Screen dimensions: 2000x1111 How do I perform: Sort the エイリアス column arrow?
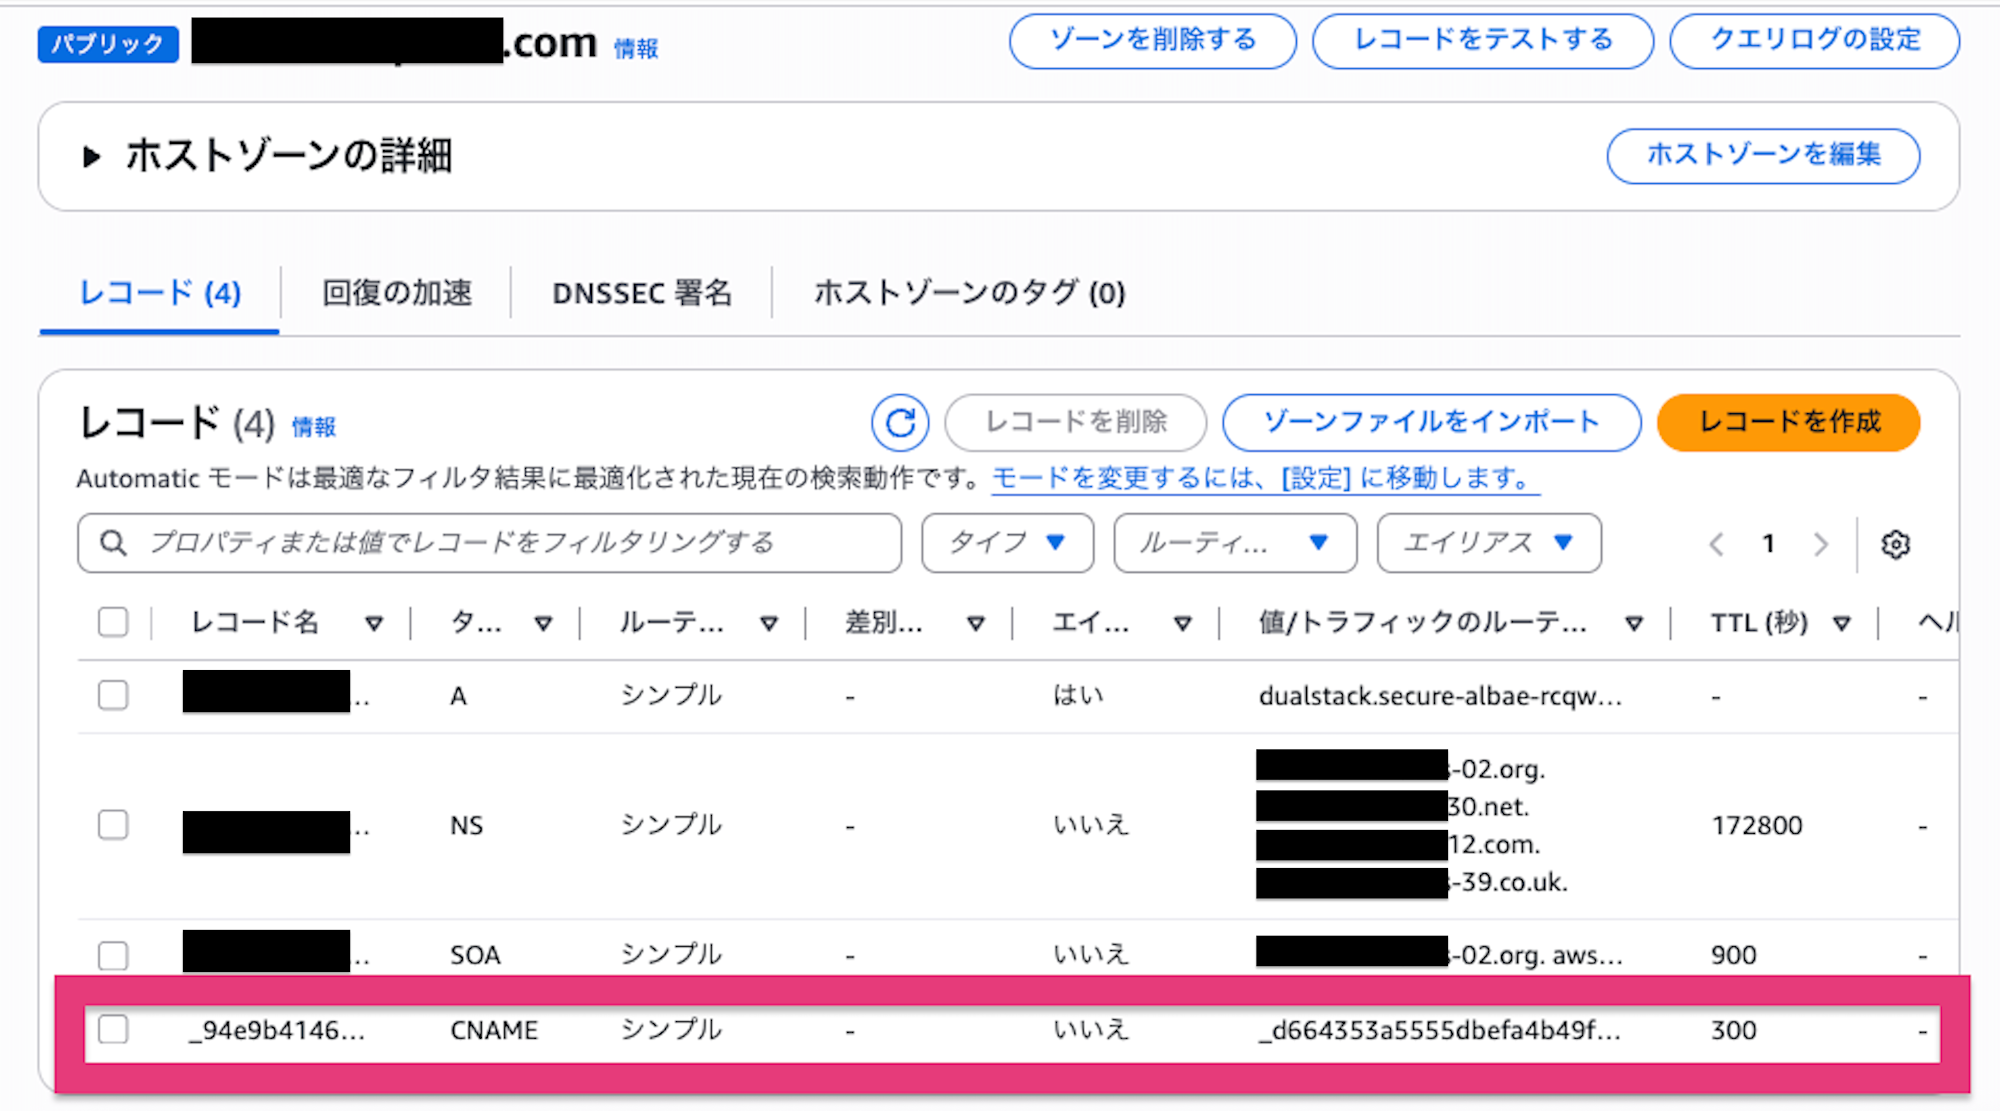pos(1182,624)
